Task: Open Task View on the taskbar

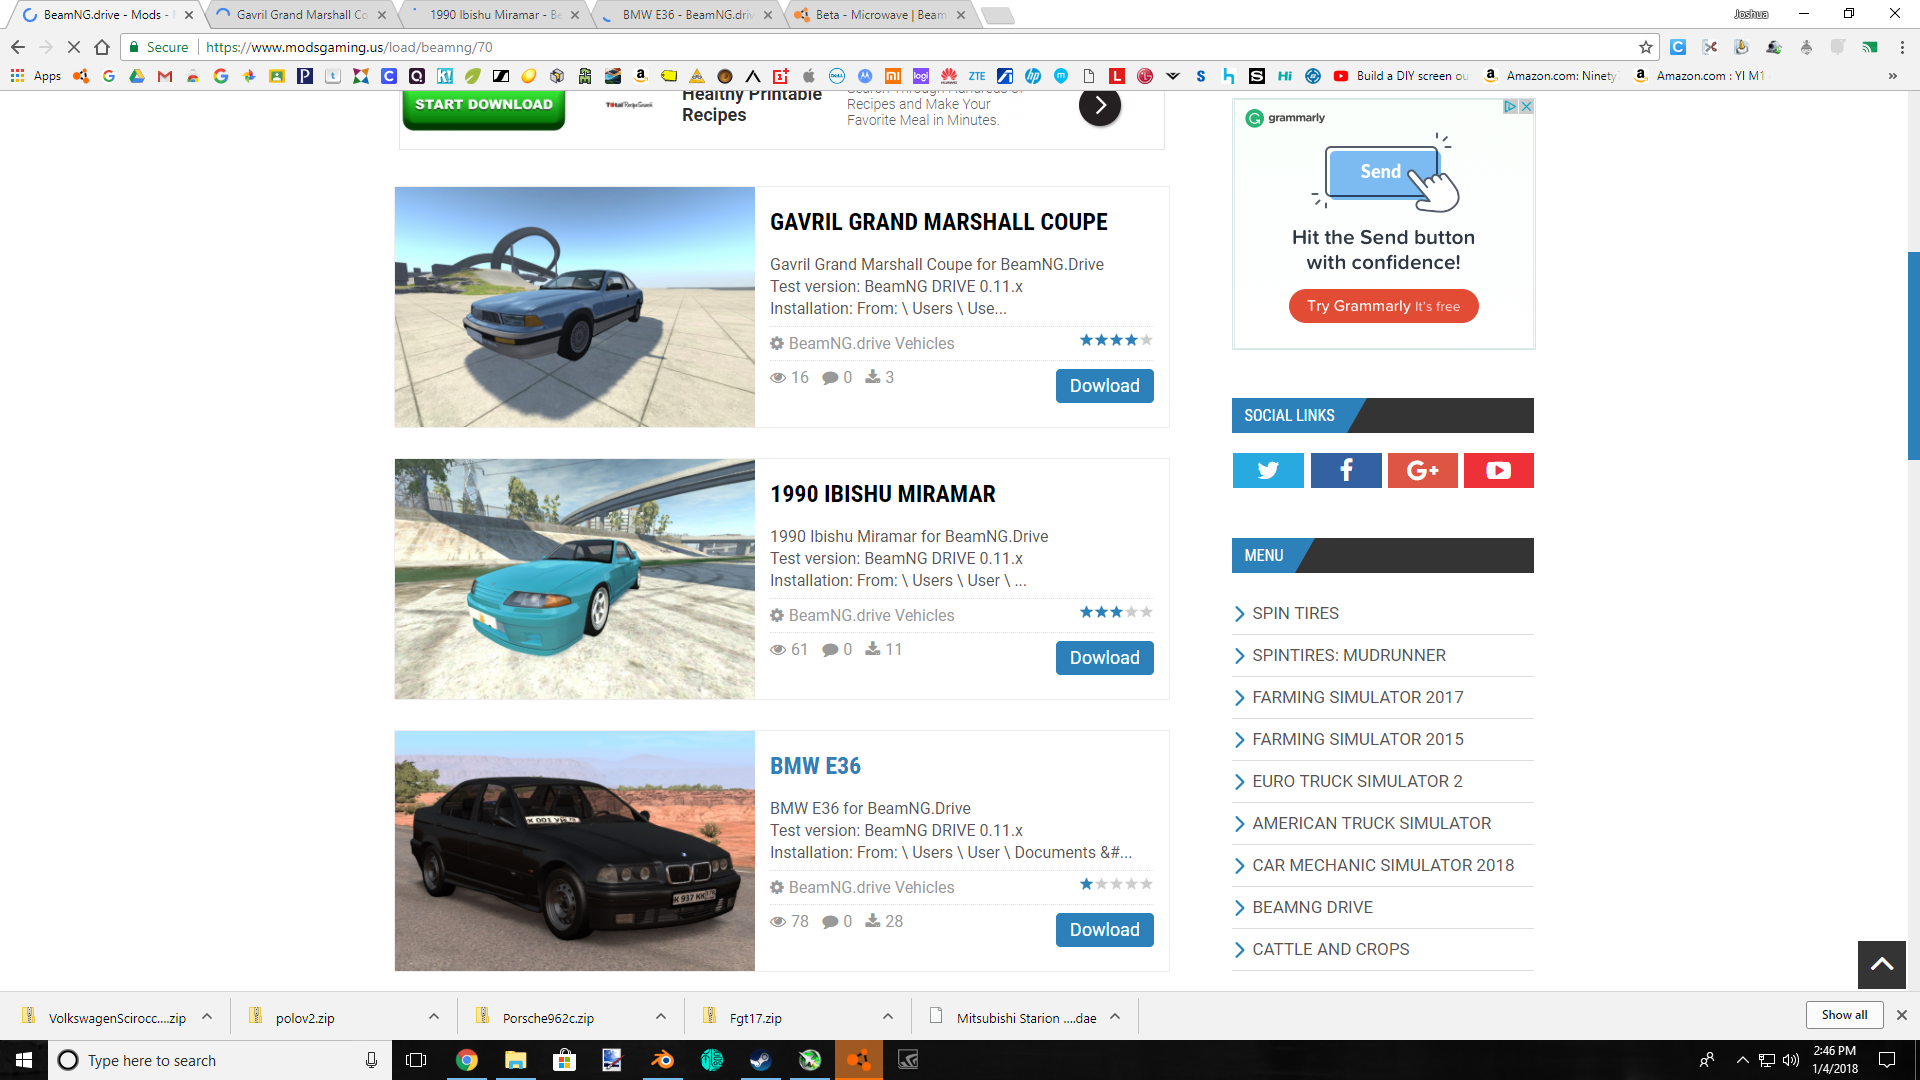Action: pos(416,1060)
